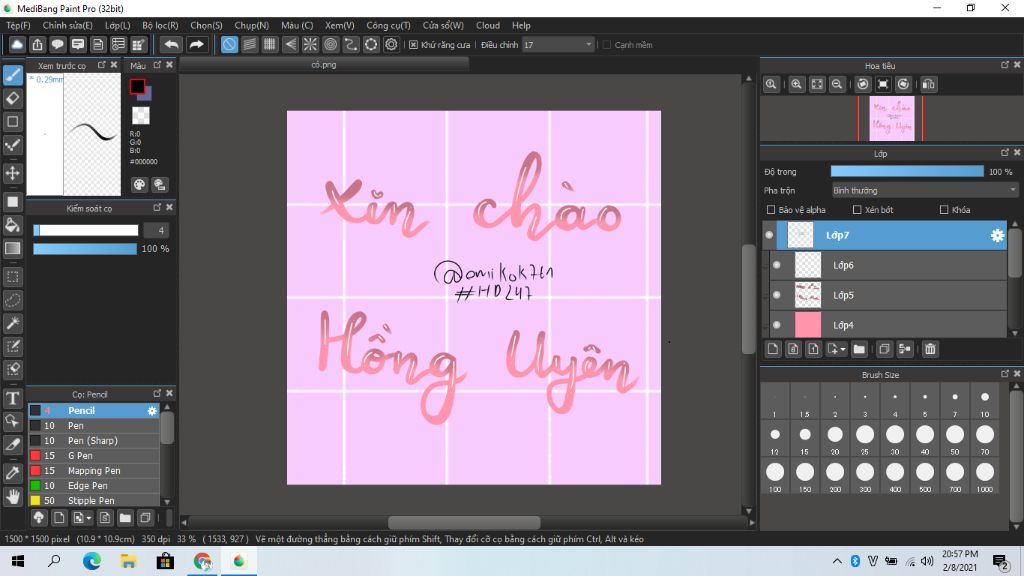
Task: Enable the Bảo vệ alpha checkbox
Action: [771, 210]
